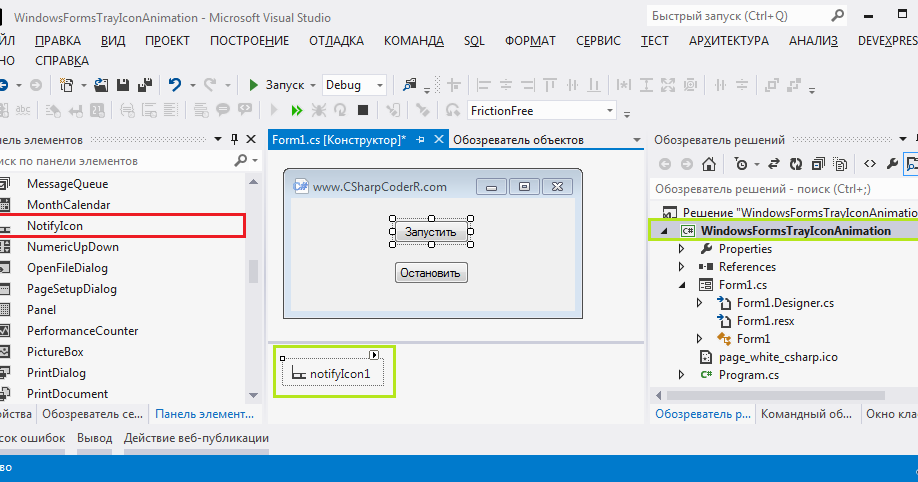Switch to Вывод bottom tab
The image size is (918, 482).
(94, 438)
